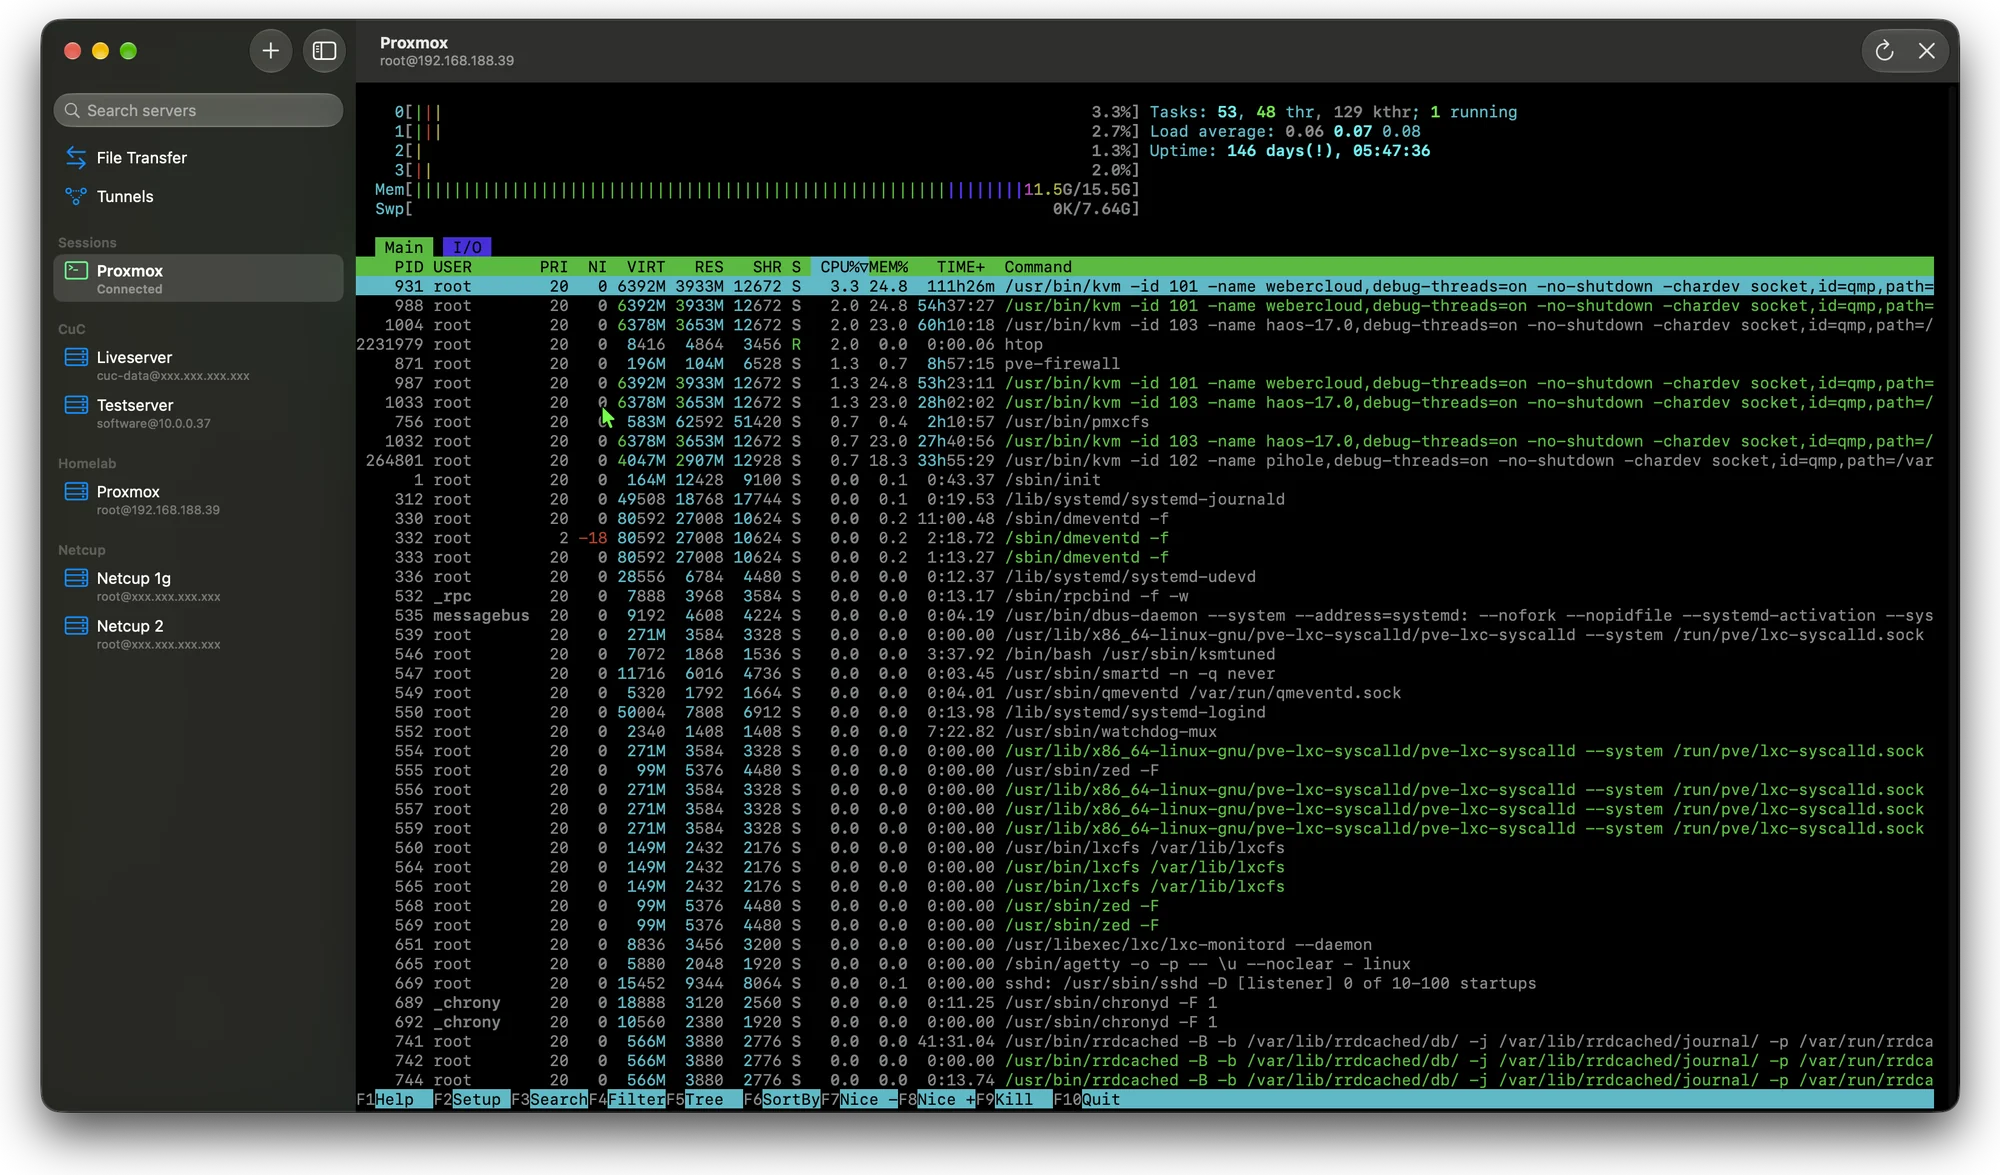Select systemd-logind process row

pos(1144,713)
